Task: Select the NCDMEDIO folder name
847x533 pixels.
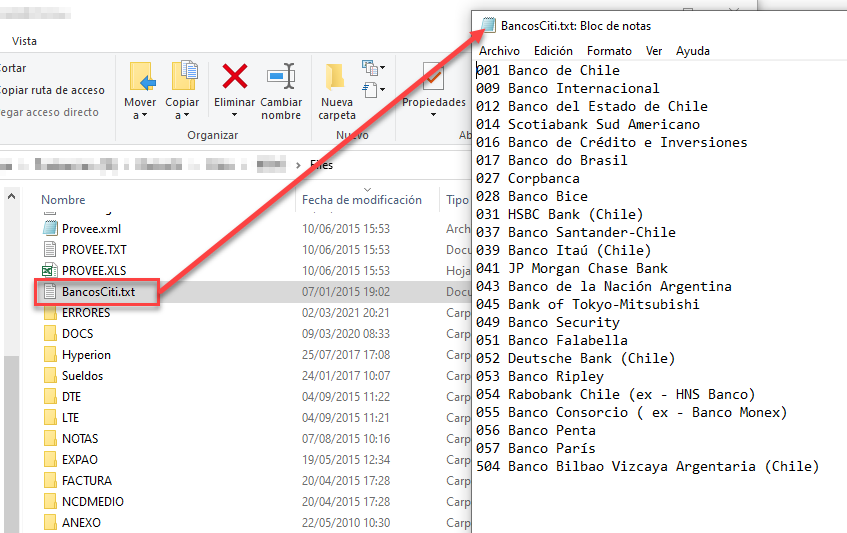Action: pos(93,502)
